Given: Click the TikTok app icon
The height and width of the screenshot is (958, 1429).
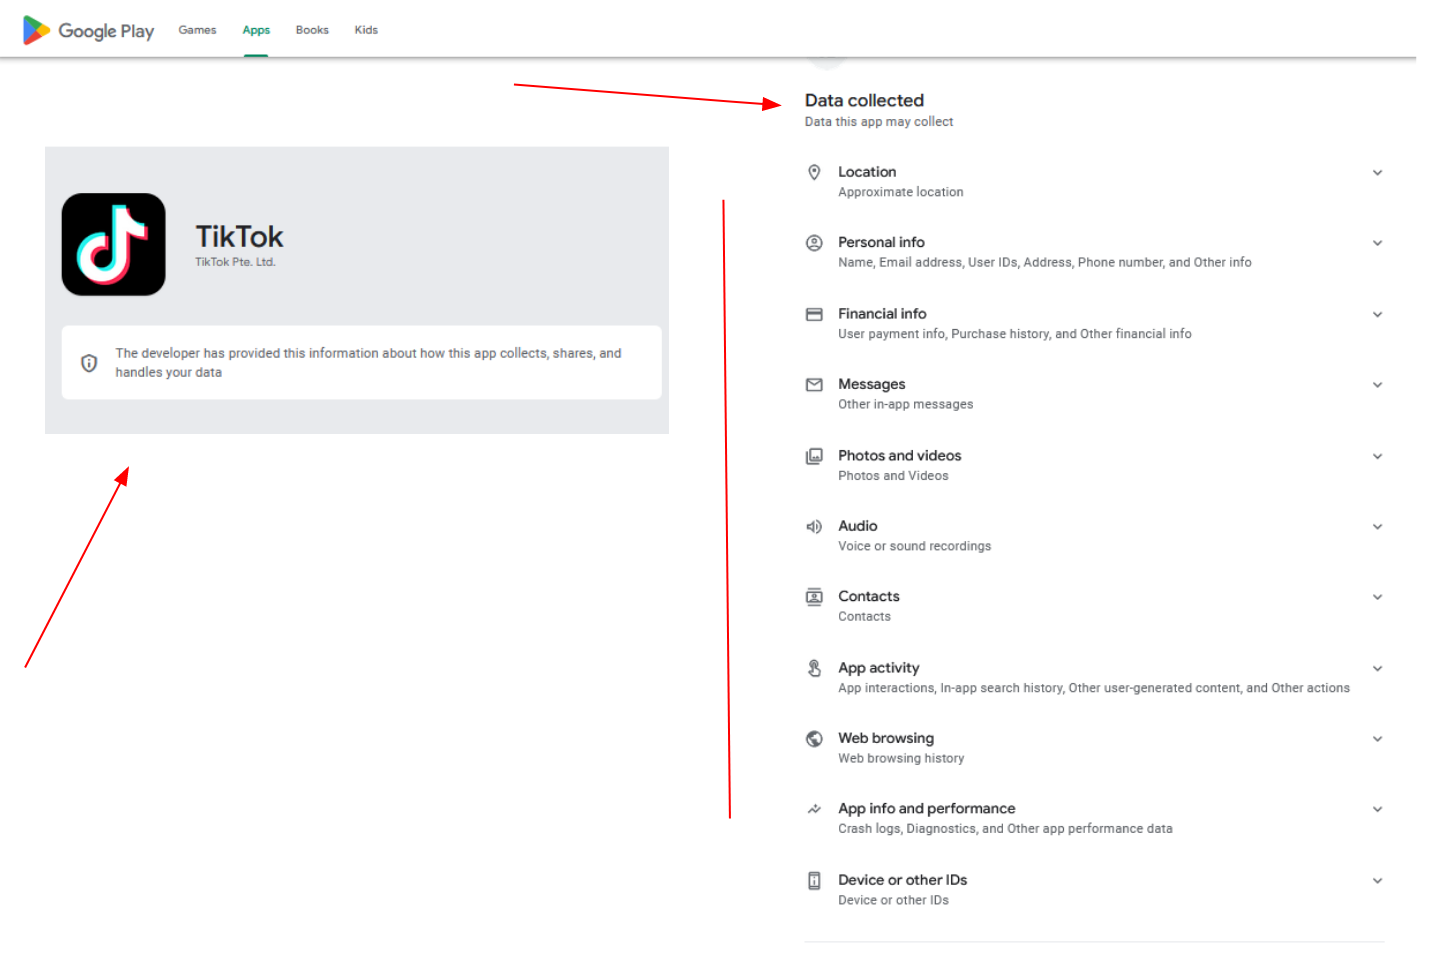Looking at the screenshot, I should pos(113,244).
